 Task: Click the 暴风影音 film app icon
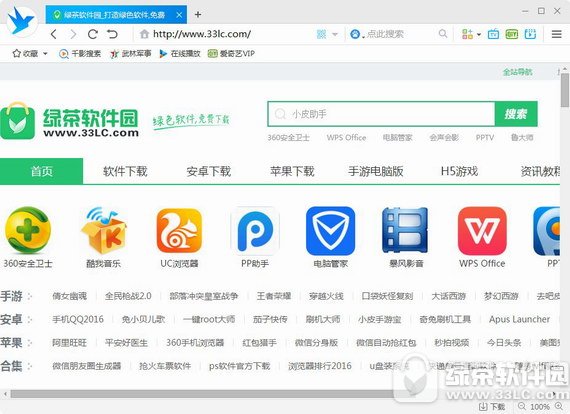pos(405,230)
